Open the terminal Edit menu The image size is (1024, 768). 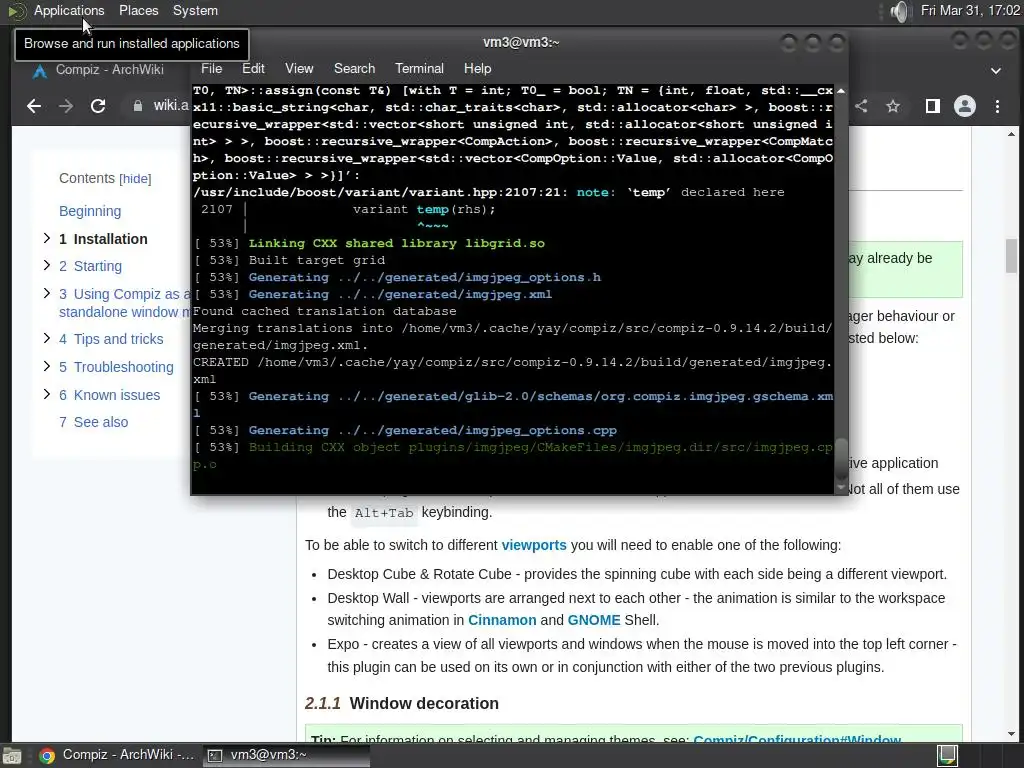click(253, 69)
